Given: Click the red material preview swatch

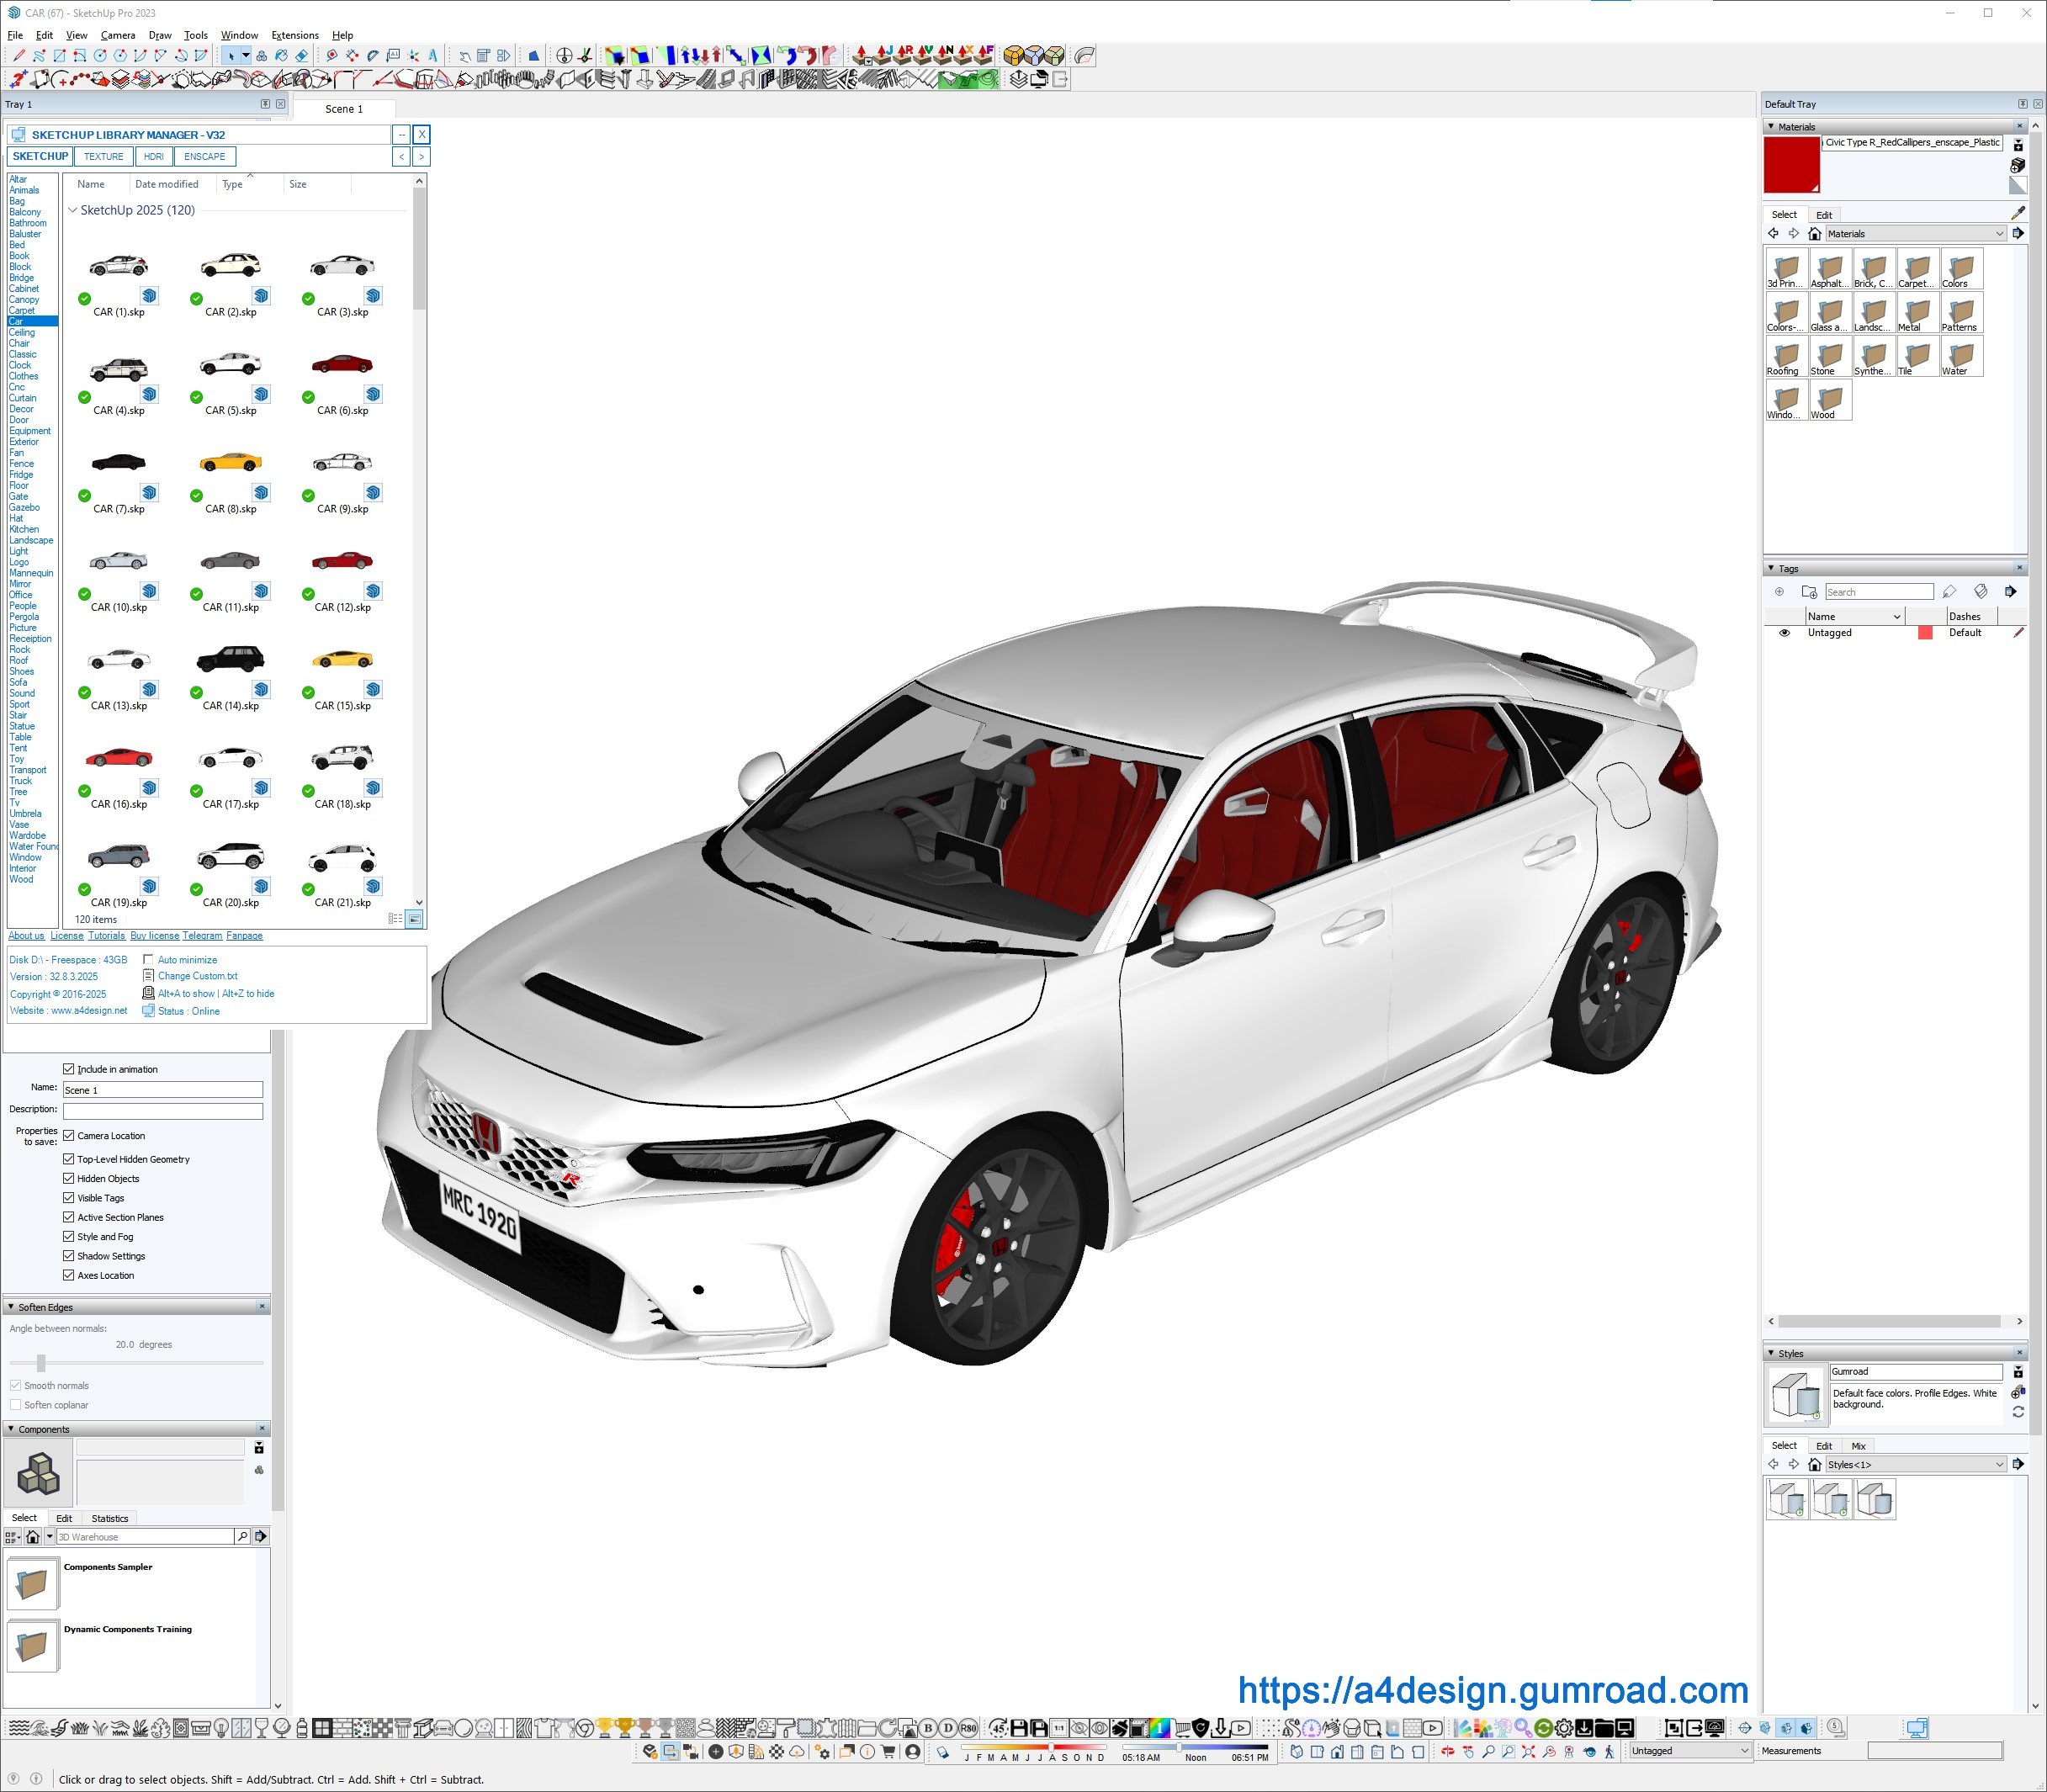Looking at the screenshot, I should coord(1791,165).
